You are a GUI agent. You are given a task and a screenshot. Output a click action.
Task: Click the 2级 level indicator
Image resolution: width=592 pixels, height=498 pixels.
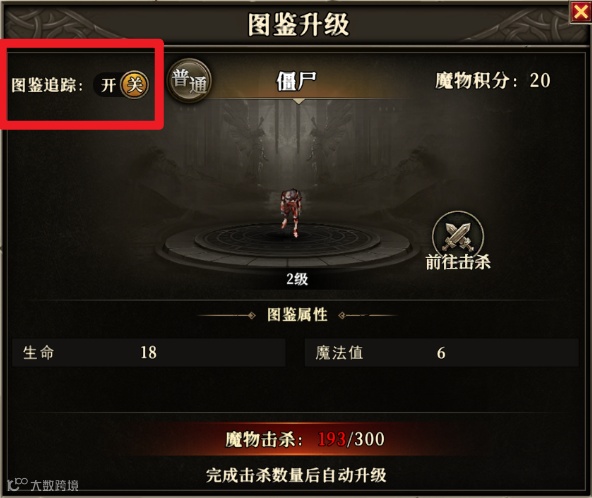pos(297,279)
